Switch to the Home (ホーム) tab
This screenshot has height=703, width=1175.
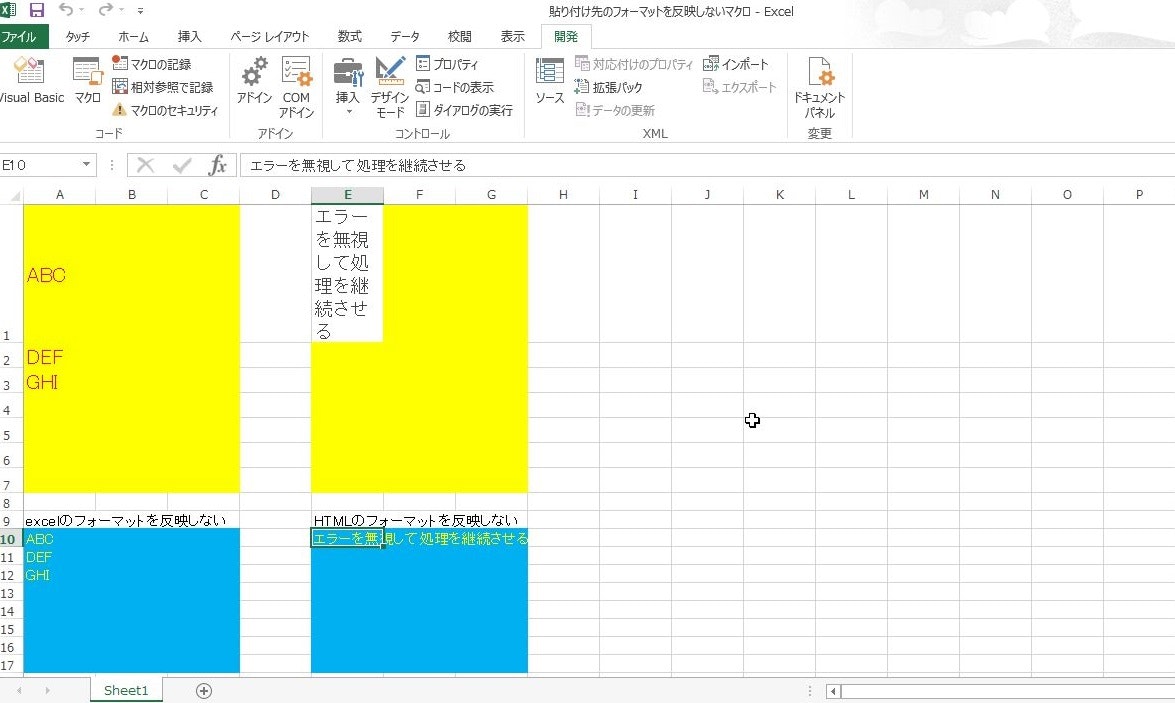(133, 36)
